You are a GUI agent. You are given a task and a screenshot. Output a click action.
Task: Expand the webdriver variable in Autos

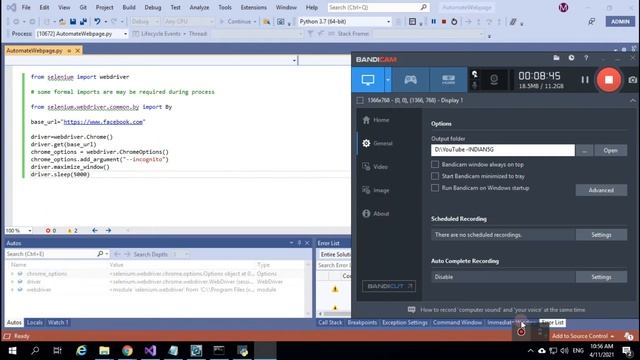pos(12,290)
